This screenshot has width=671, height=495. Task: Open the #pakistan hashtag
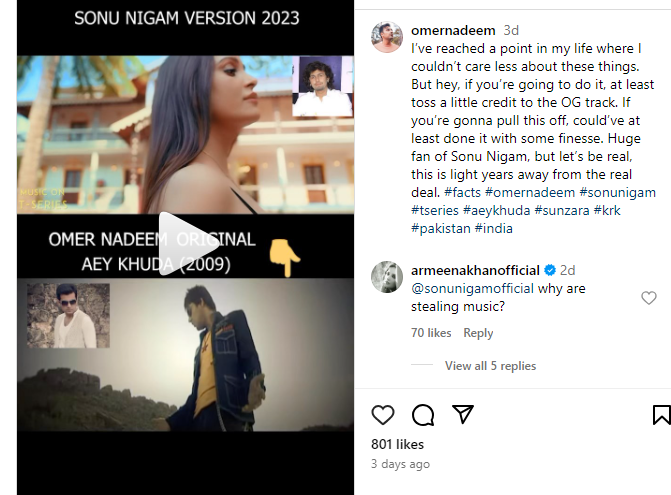(440, 228)
